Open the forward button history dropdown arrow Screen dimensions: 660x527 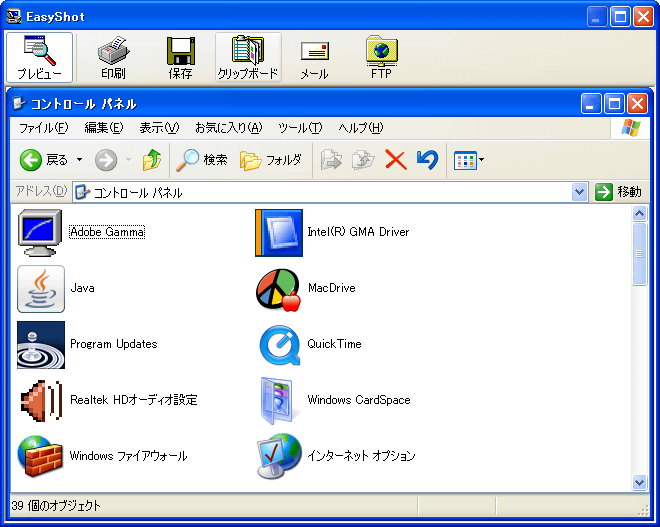(x=128, y=160)
